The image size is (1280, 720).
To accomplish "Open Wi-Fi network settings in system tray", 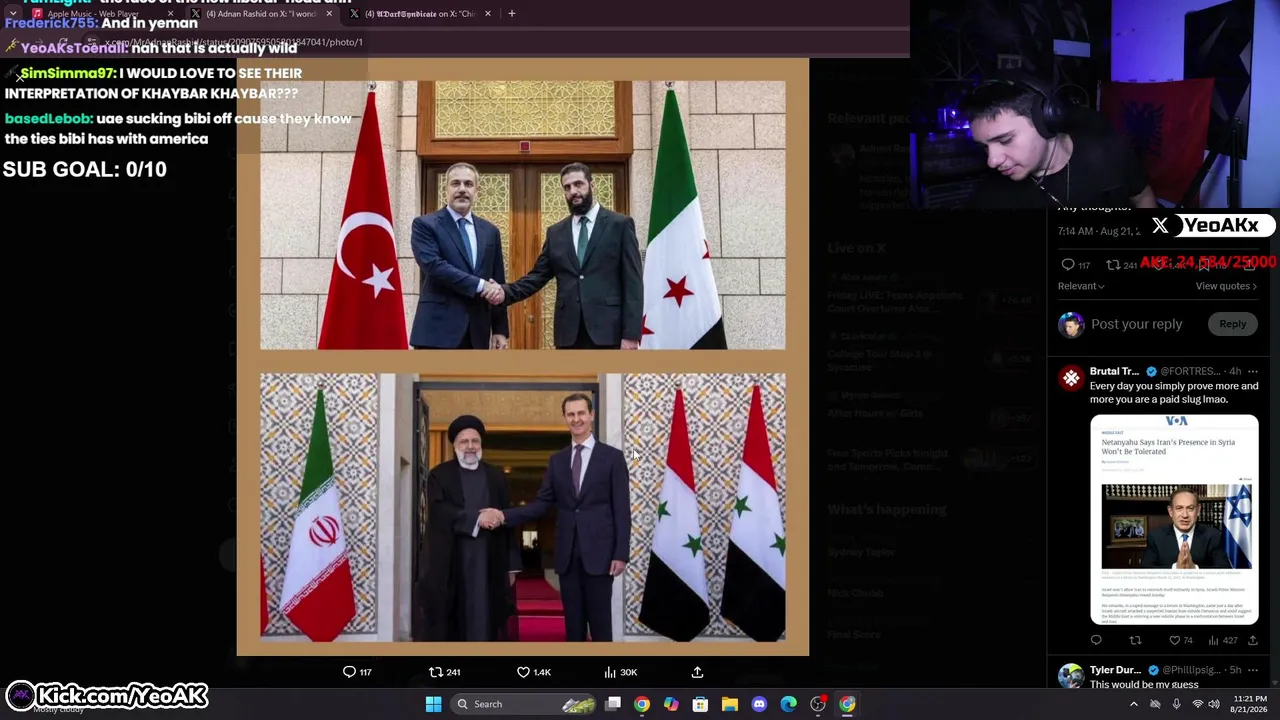I will [1197, 704].
